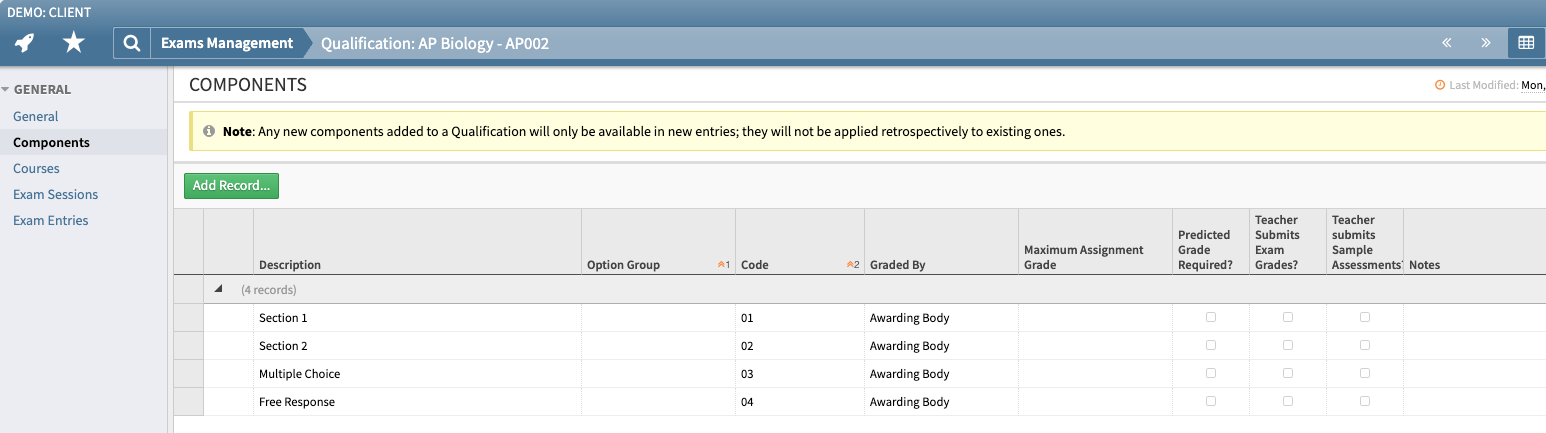This screenshot has width=1546, height=433.
Task: Tick Sample Assessments checkbox for Multiple Choice
Action: (x=1365, y=373)
